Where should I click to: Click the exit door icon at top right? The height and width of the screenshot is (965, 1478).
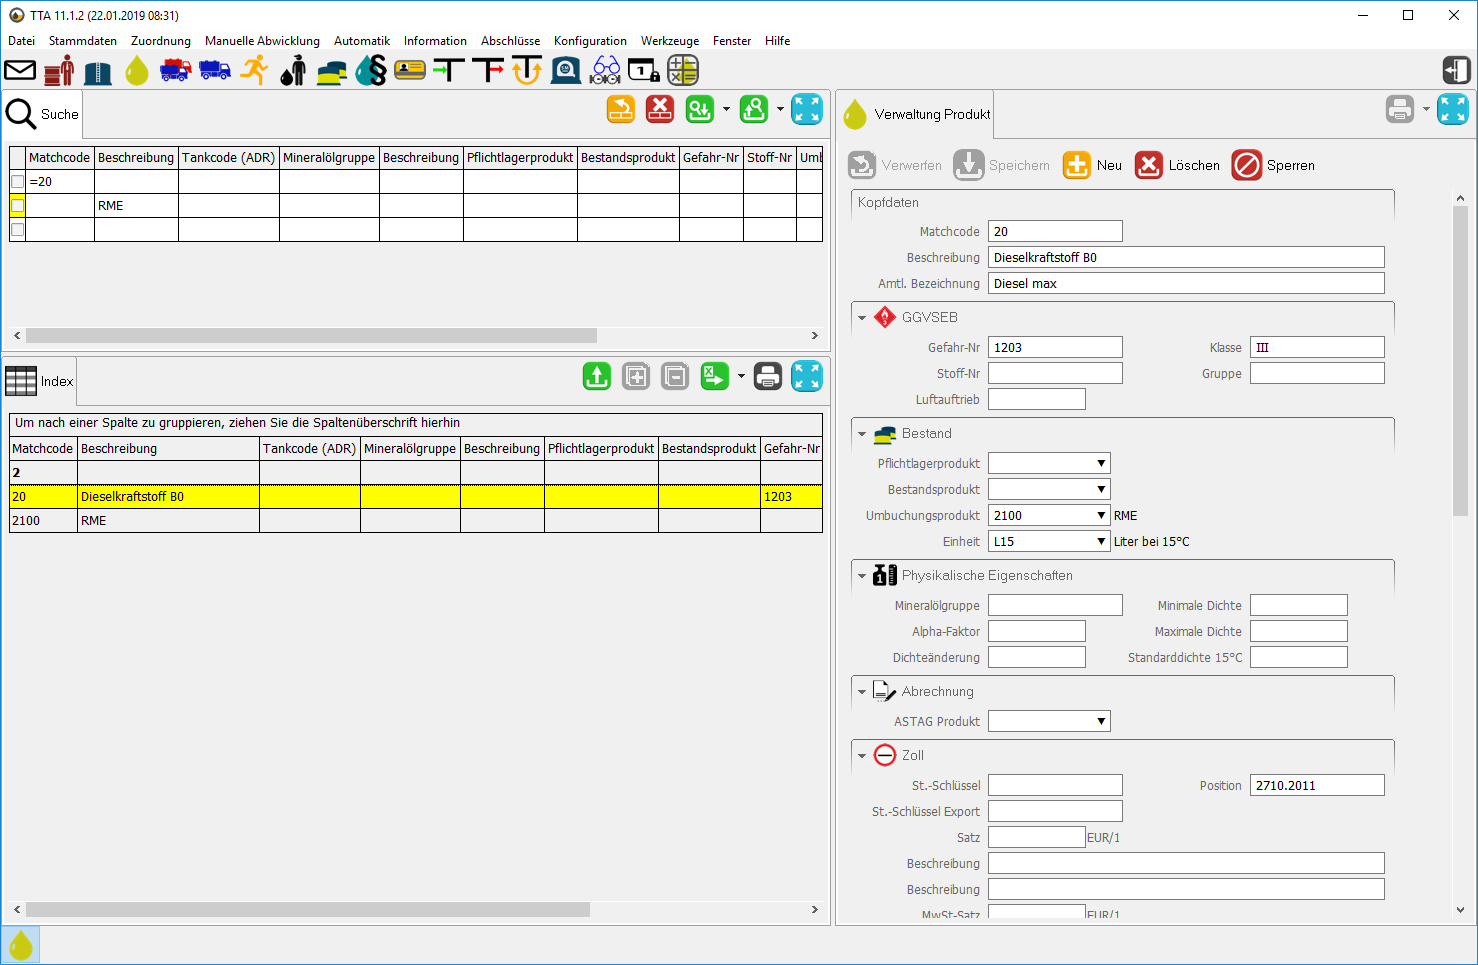point(1457,70)
